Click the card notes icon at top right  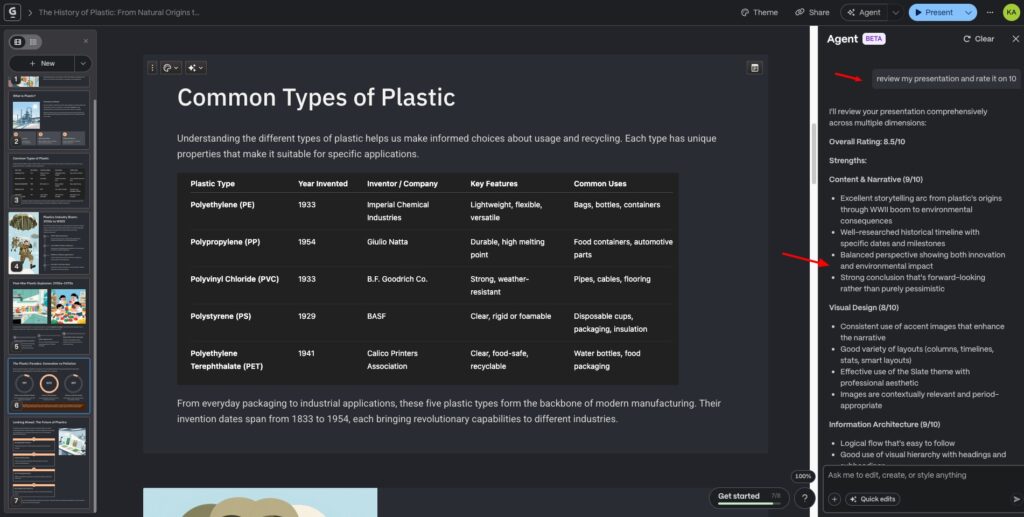[x=755, y=68]
